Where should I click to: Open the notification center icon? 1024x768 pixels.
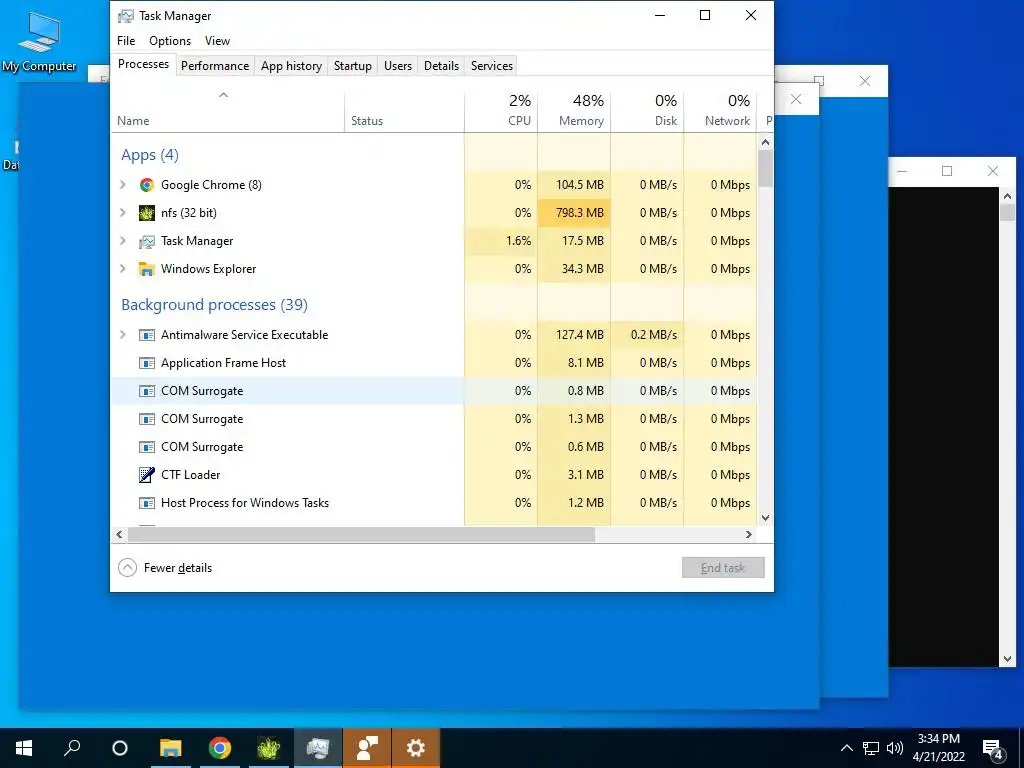click(993, 748)
